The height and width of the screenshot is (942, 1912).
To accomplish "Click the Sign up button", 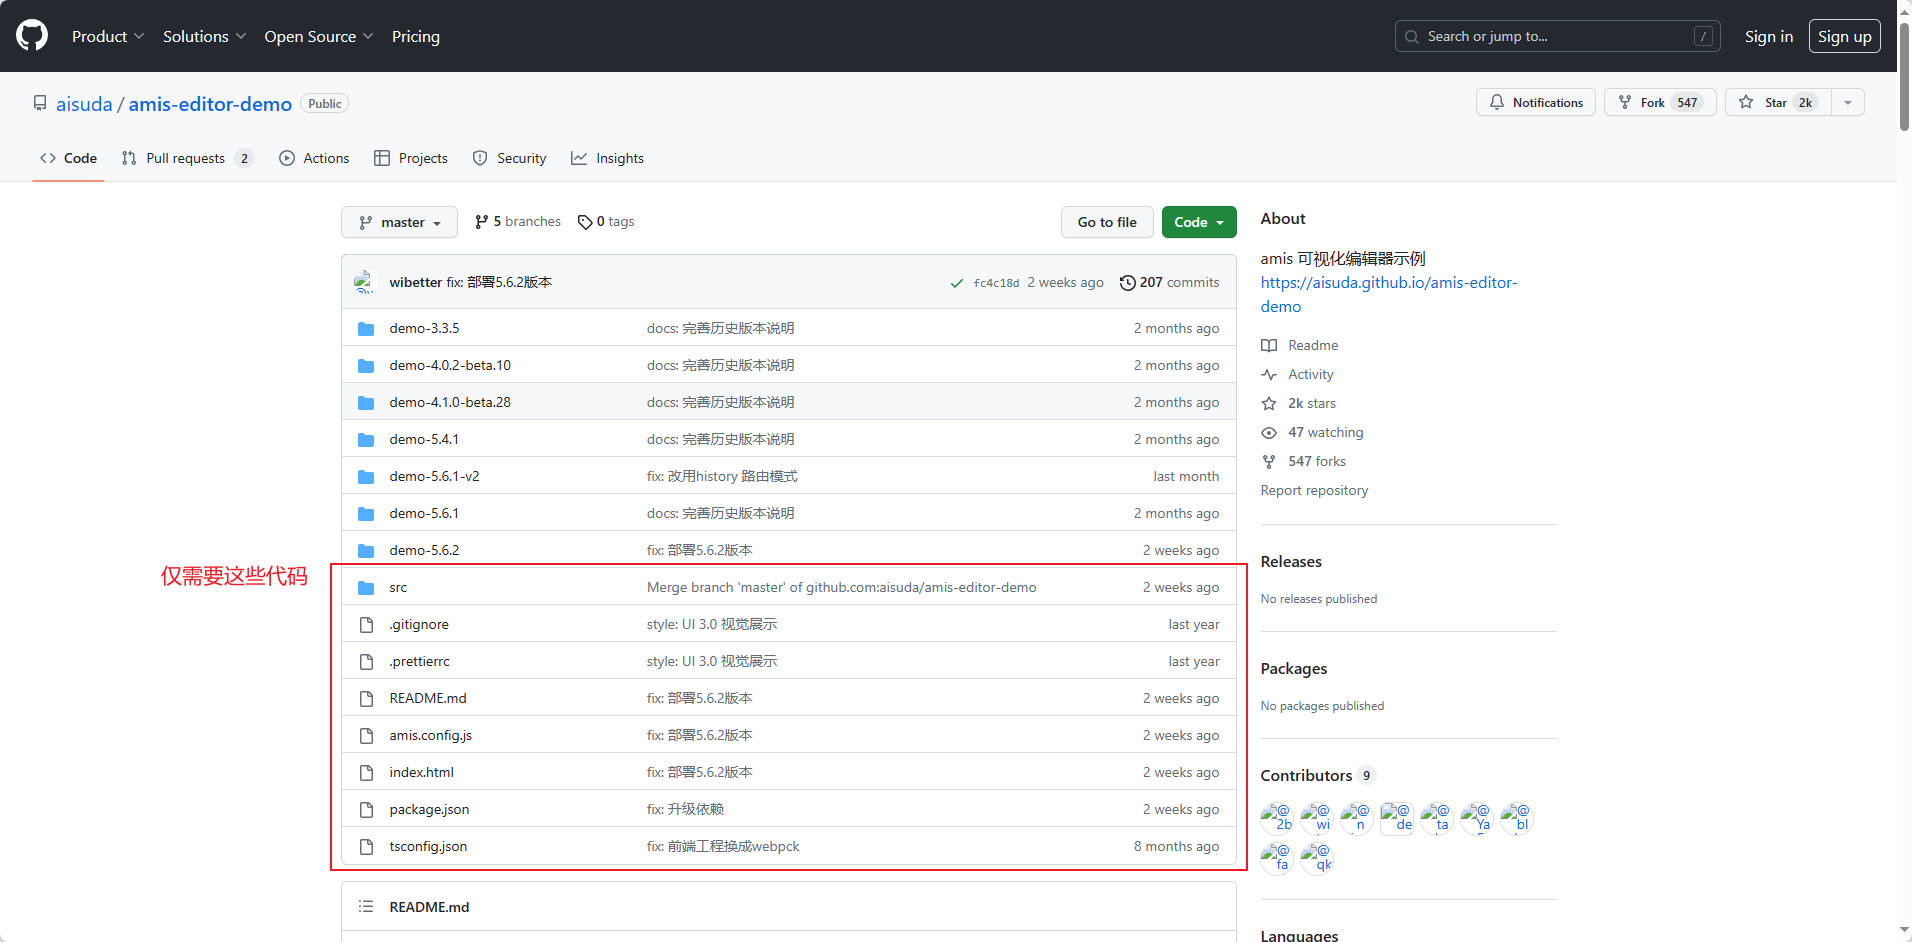I will [x=1844, y=36].
